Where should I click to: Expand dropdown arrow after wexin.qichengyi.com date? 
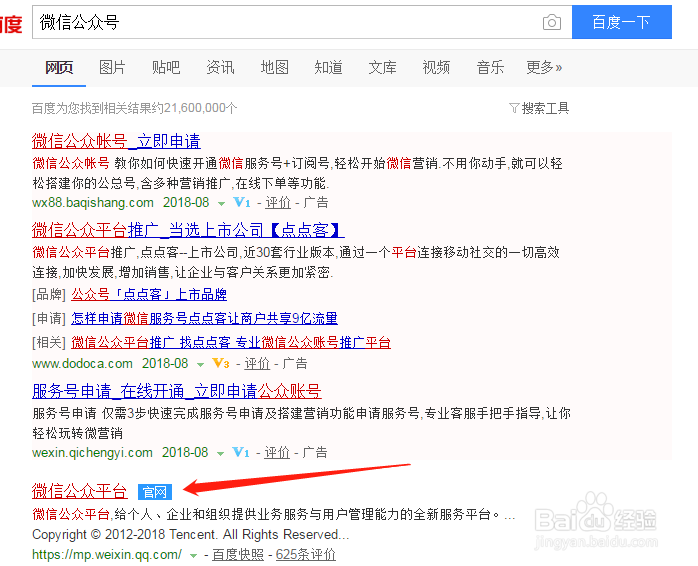[x=220, y=453]
